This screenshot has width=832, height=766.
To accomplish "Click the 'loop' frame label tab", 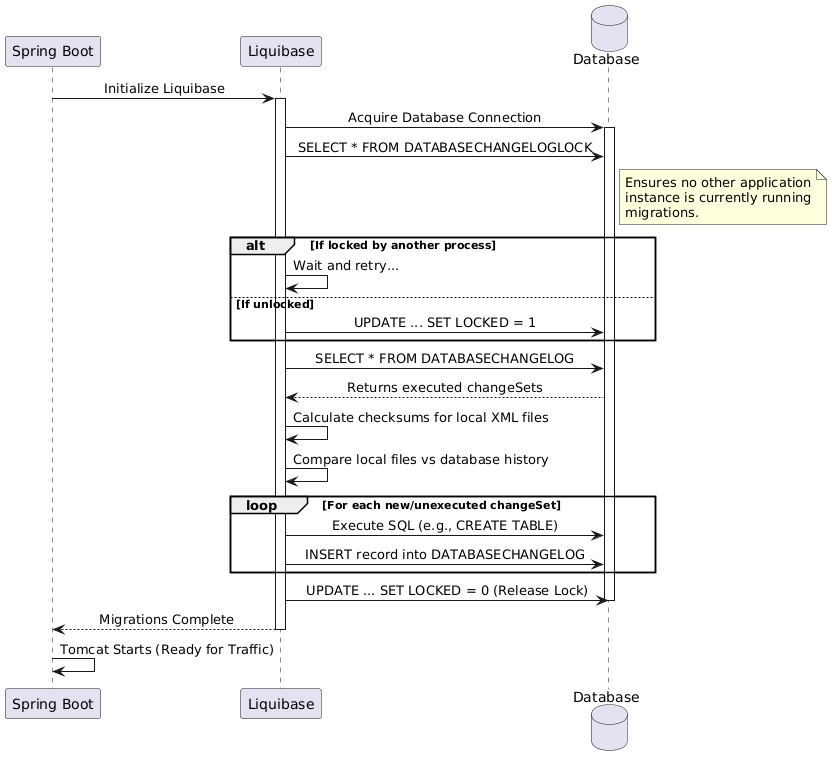I will click(268, 505).
